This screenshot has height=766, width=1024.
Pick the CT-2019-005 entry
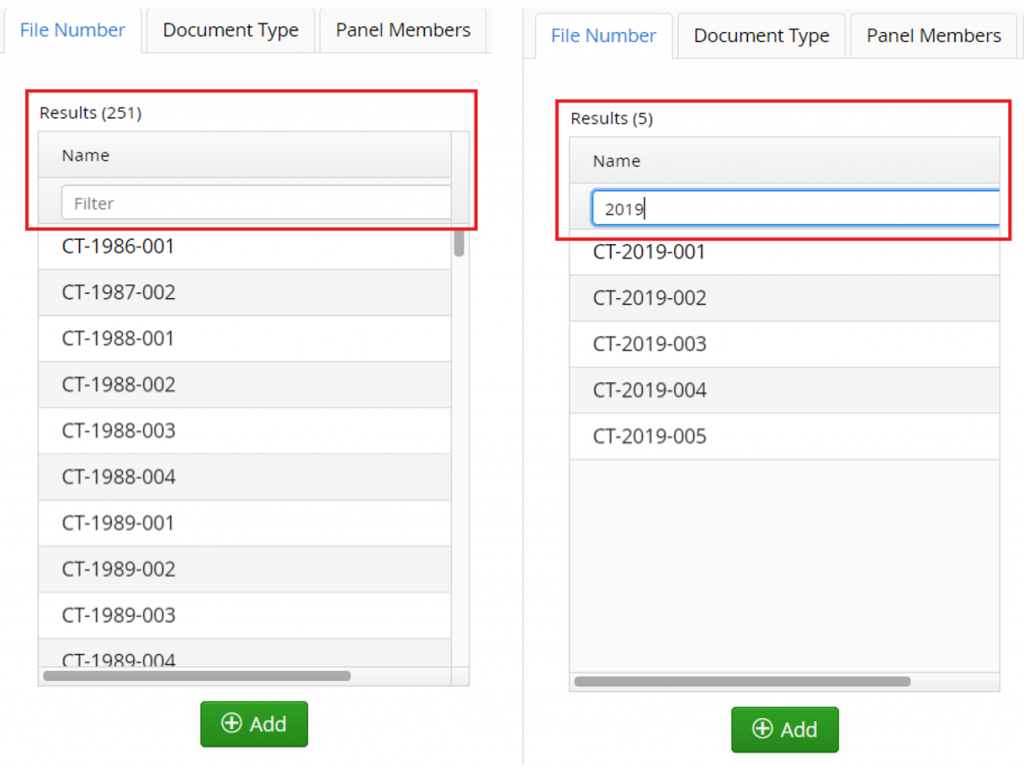649,437
